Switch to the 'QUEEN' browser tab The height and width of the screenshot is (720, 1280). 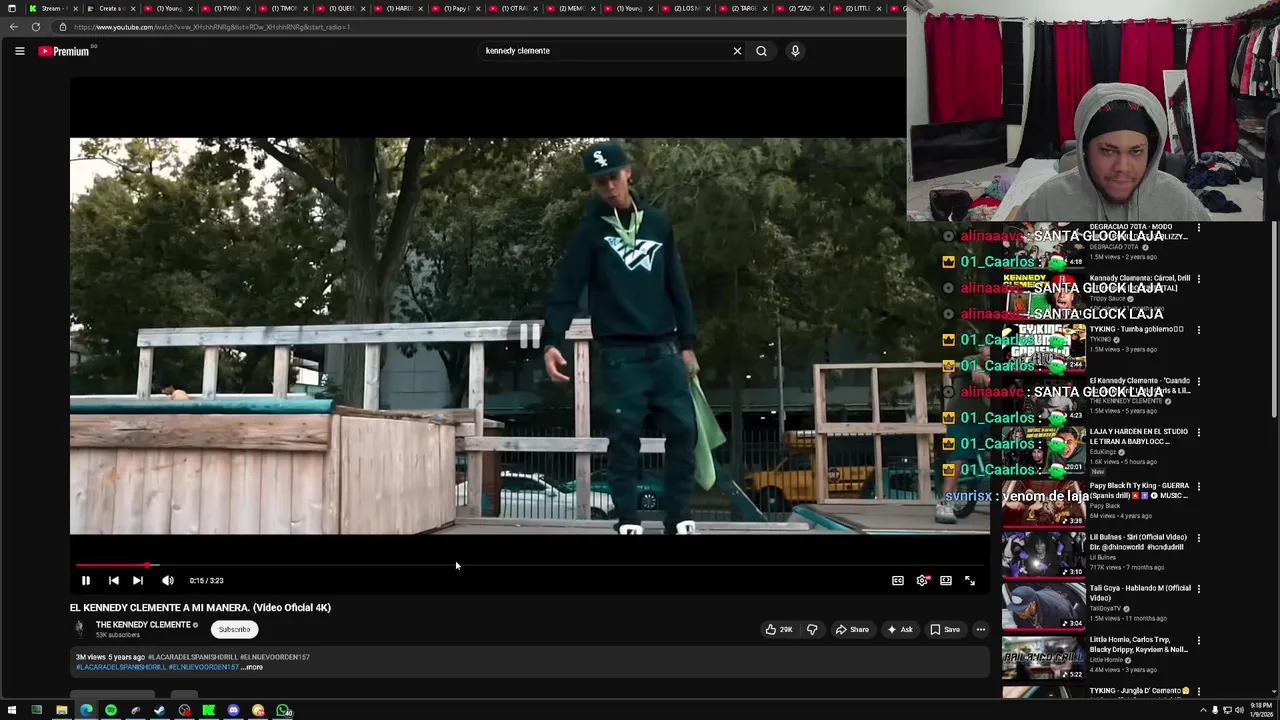341,8
